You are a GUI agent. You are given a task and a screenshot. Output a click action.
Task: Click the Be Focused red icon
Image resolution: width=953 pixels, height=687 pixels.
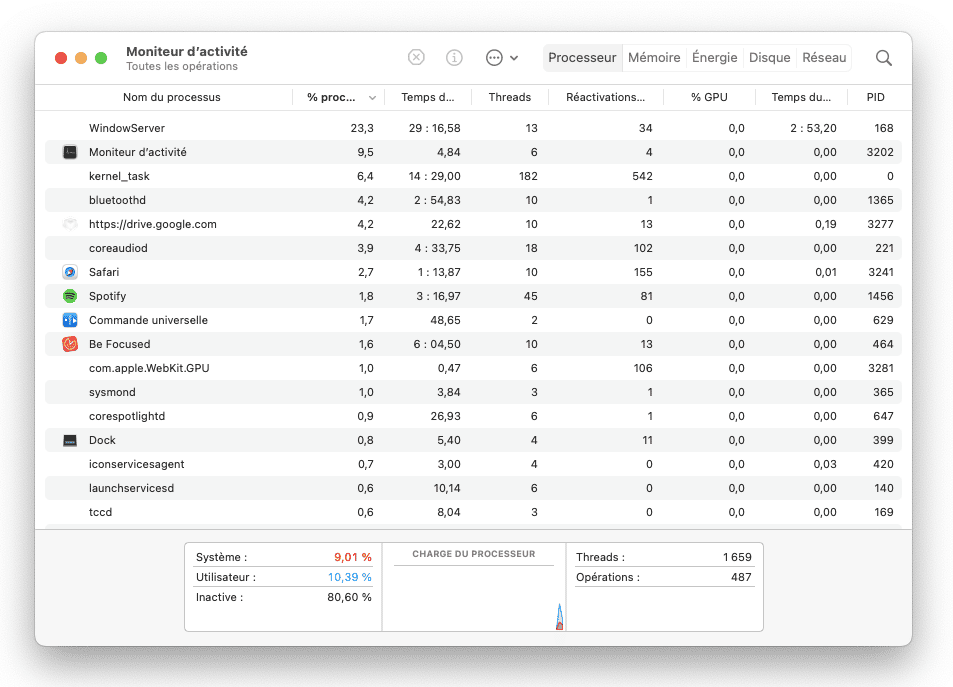70,344
